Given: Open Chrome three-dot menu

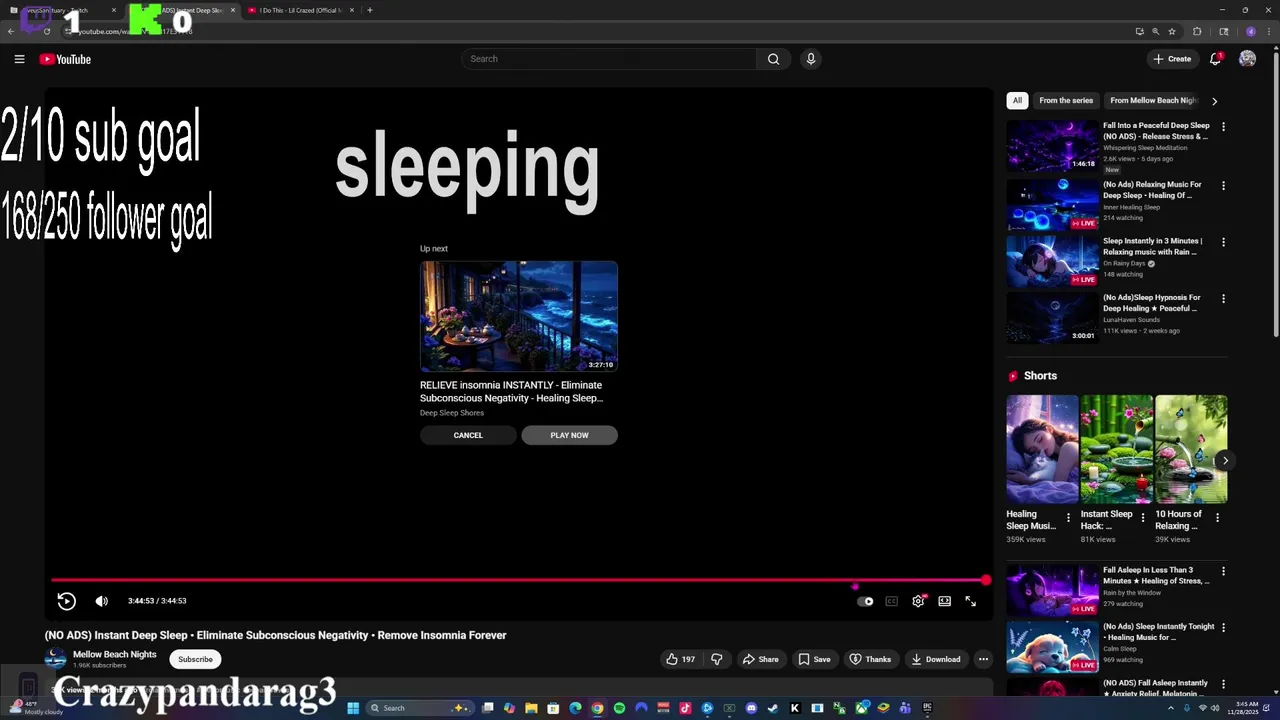Looking at the screenshot, I should pyautogui.click(x=1269, y=31).
